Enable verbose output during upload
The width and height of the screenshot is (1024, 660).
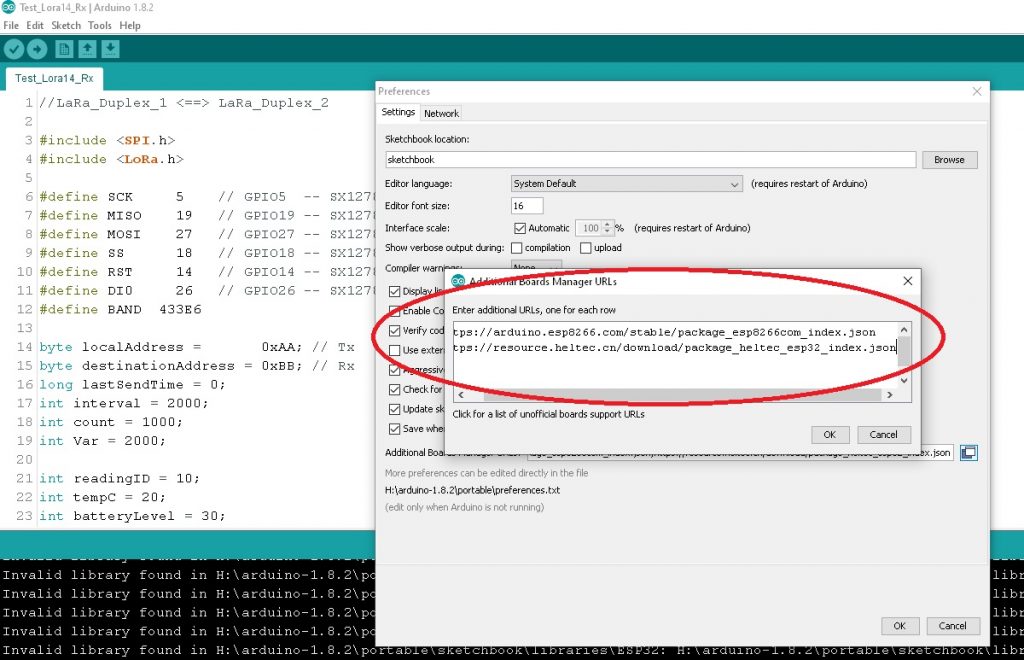586,248
